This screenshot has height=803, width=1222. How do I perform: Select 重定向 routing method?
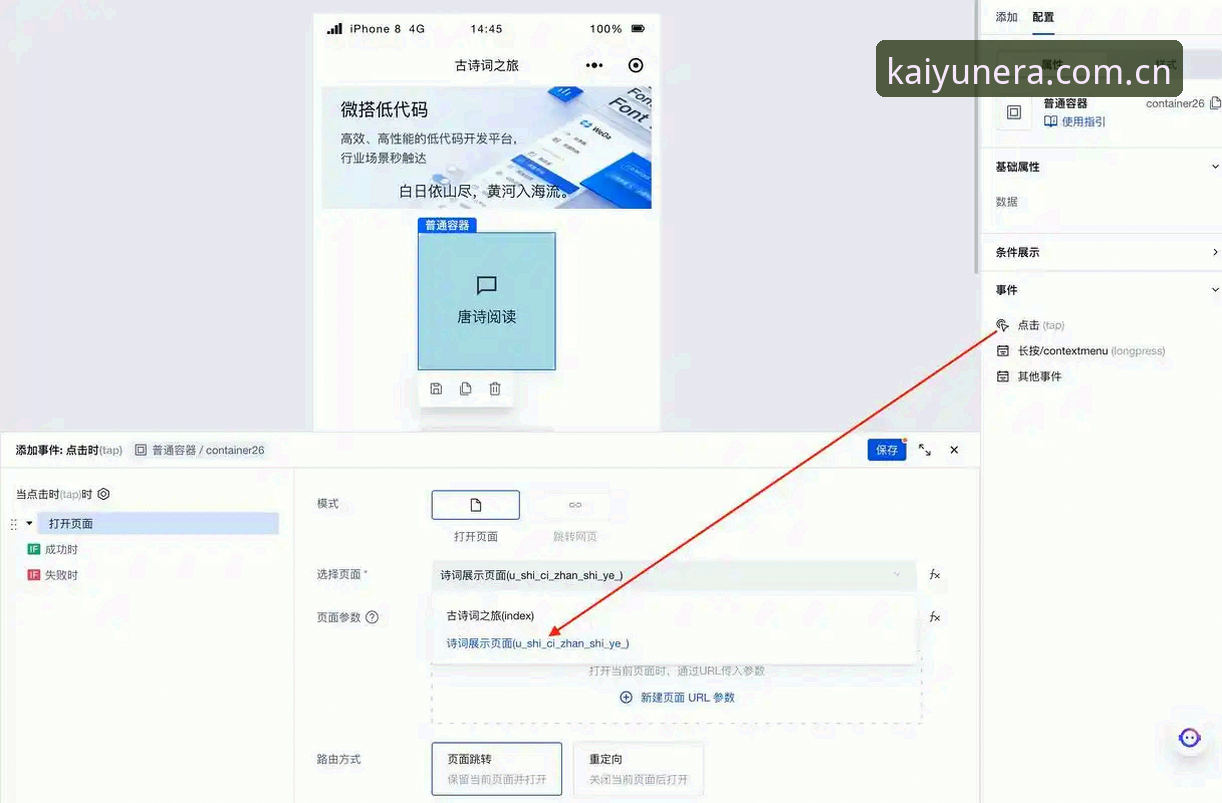[x=639, y=769]
